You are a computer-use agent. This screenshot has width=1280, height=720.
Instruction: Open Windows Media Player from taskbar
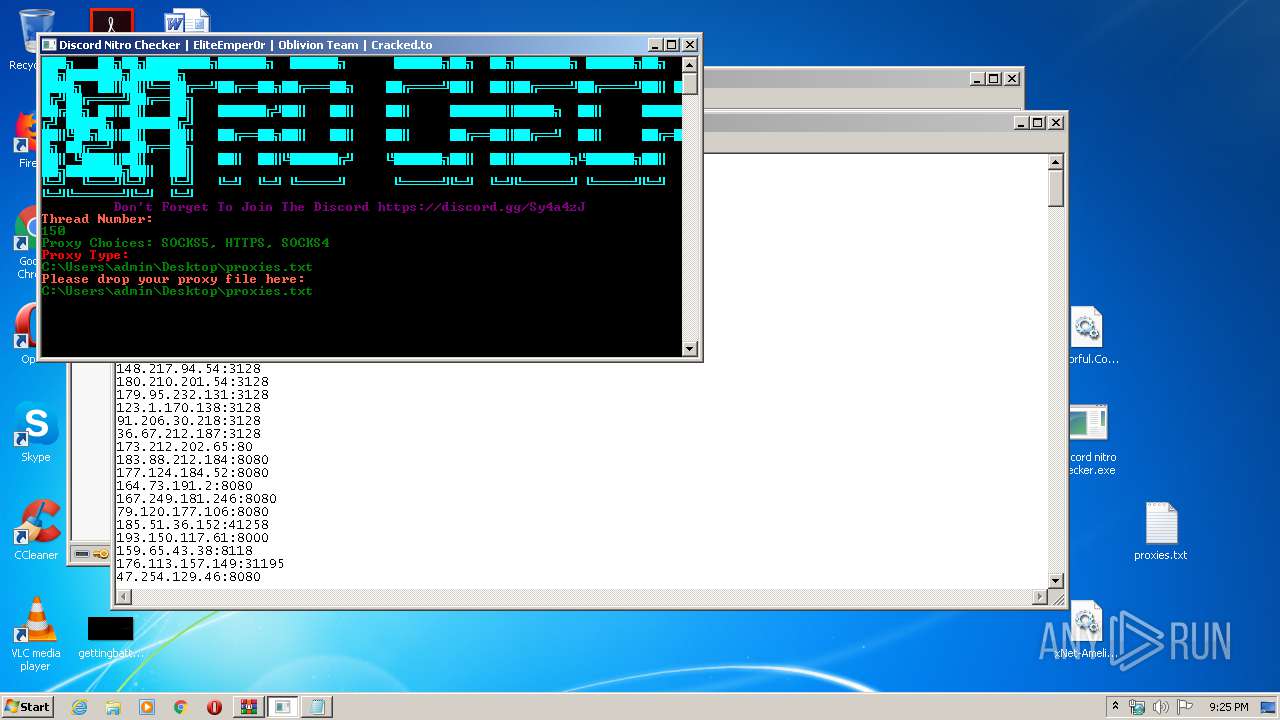click(x=147, y=707)
